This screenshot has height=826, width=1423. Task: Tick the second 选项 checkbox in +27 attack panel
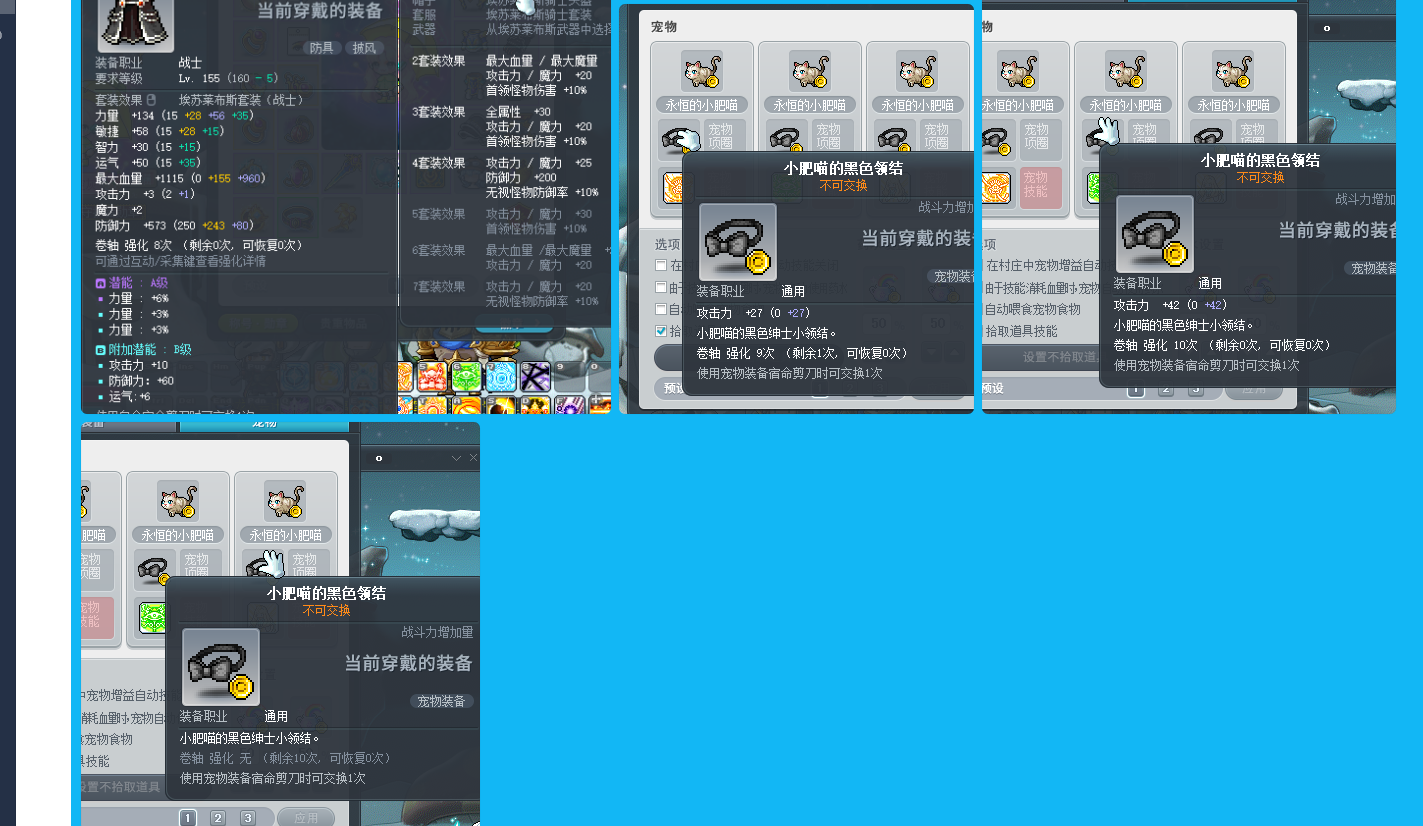661,287
